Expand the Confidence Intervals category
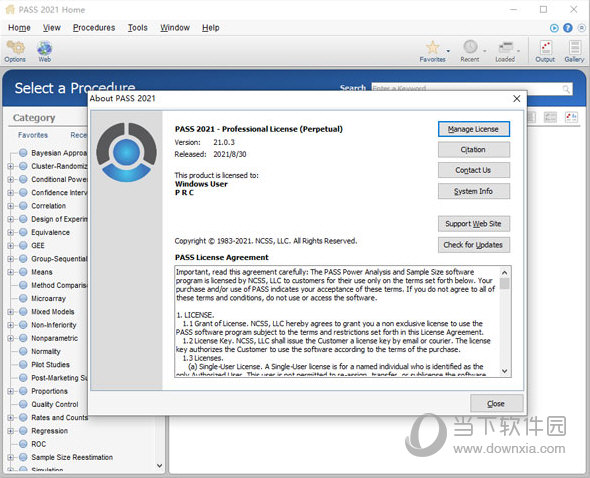Viewport: 590px width, 478px height. (x=11, y=193)
